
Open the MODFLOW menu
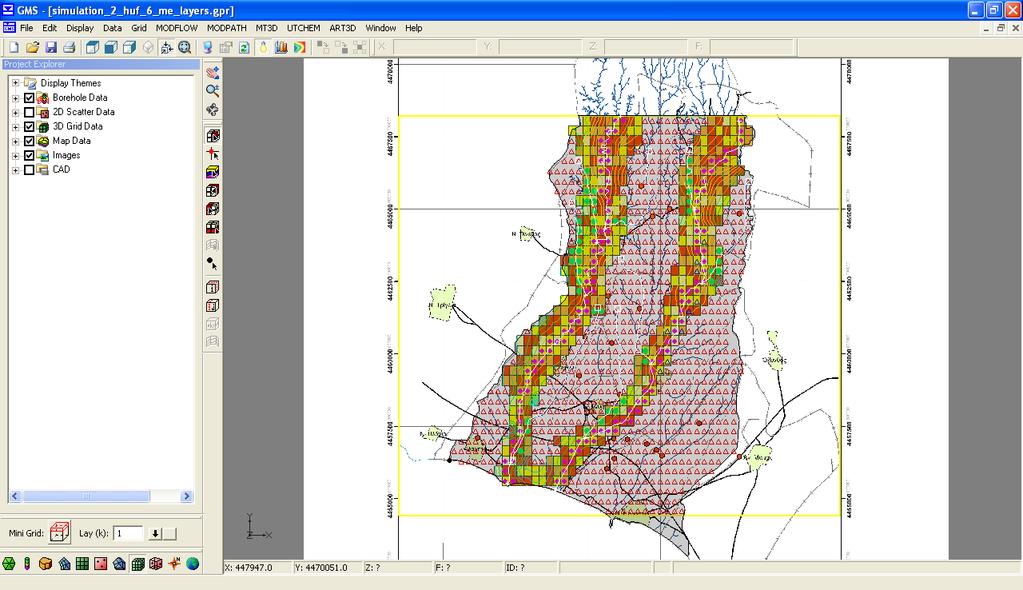pos(176,28)
